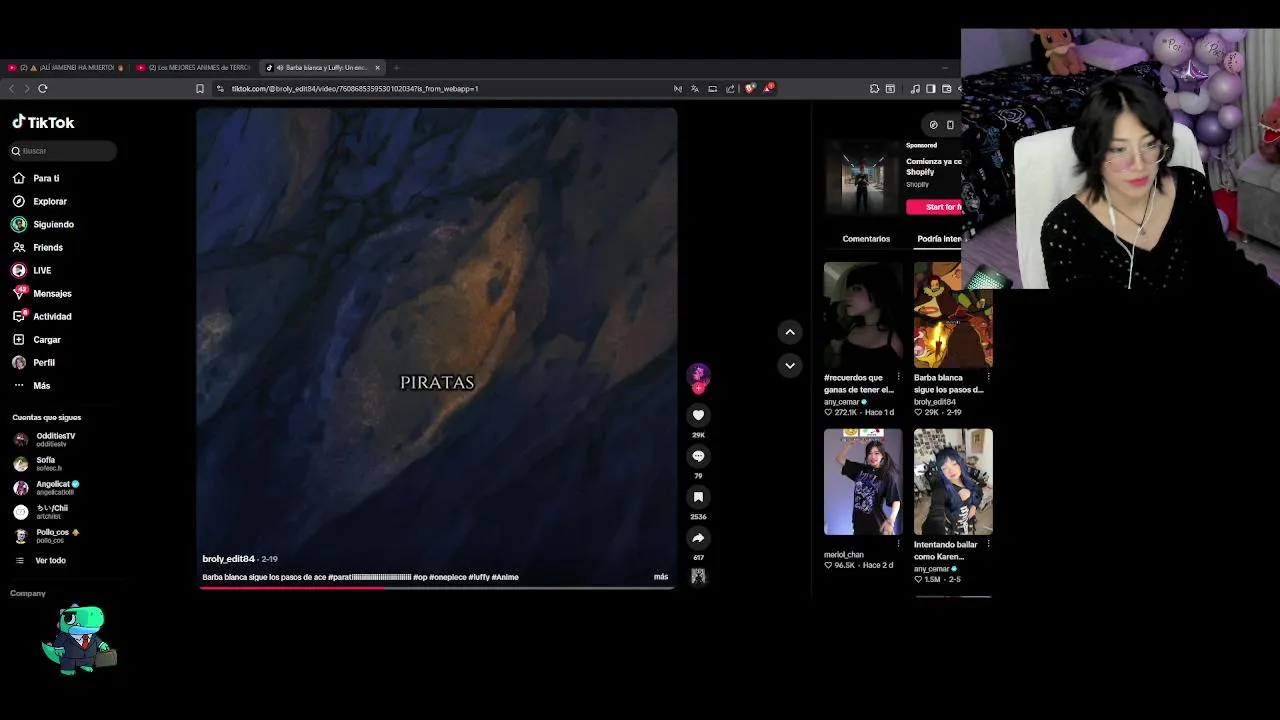Open creator avatar beside video
Viewport: 1280px width, 720px height.
point(698,375)
